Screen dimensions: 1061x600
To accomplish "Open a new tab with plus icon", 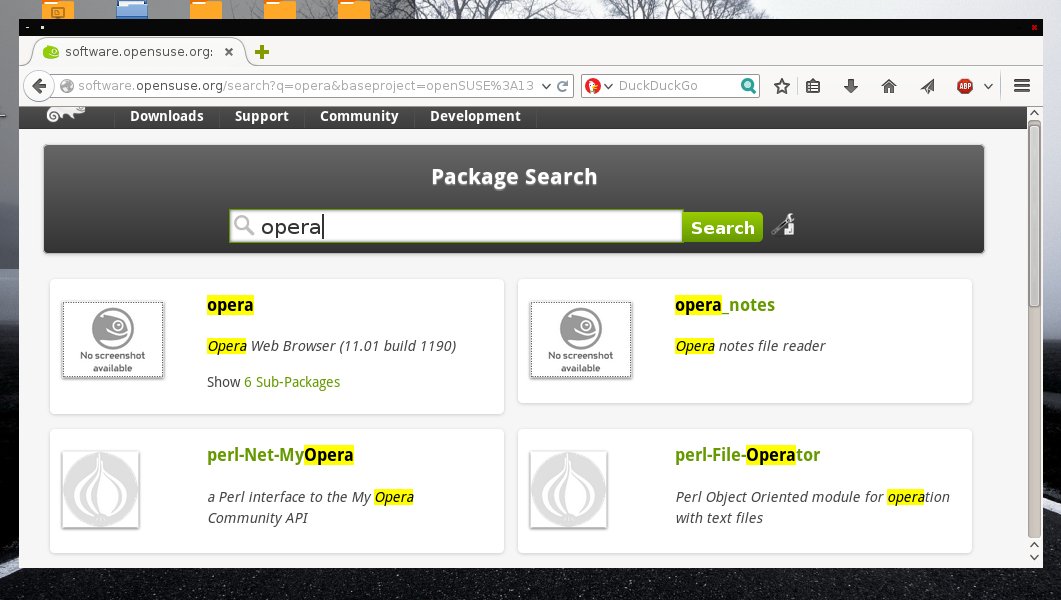I will 262,52.
